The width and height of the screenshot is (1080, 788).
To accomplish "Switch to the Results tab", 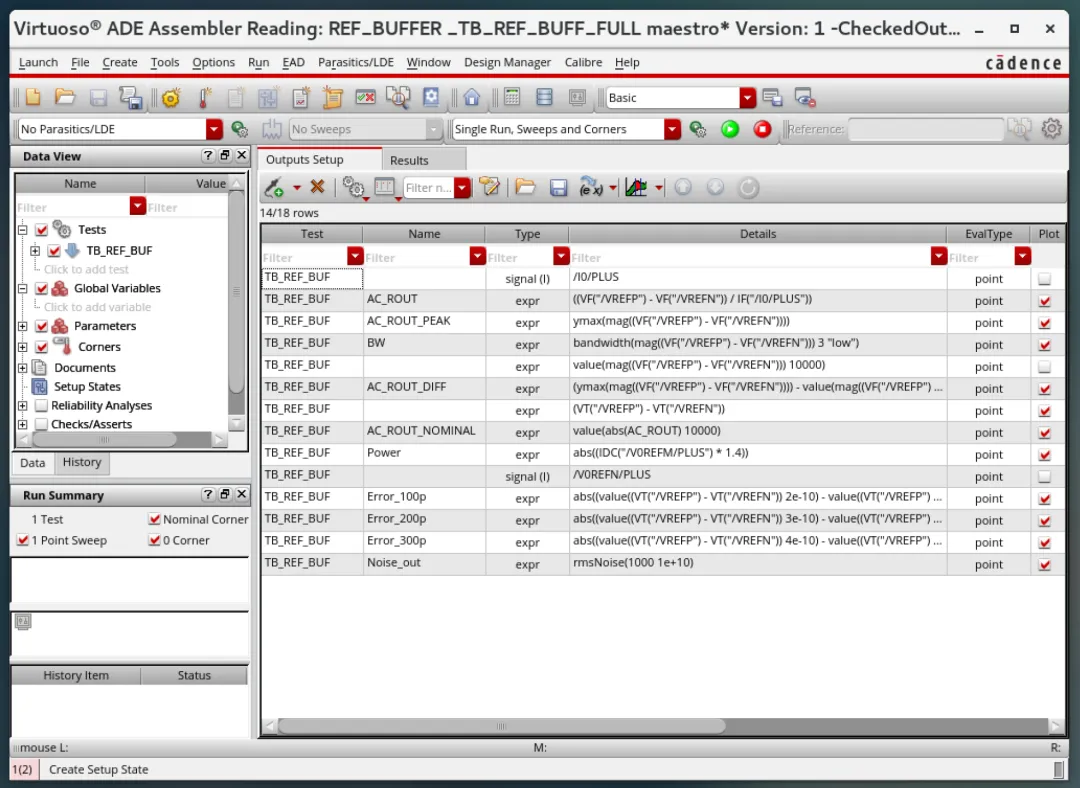I will (409, 160).
